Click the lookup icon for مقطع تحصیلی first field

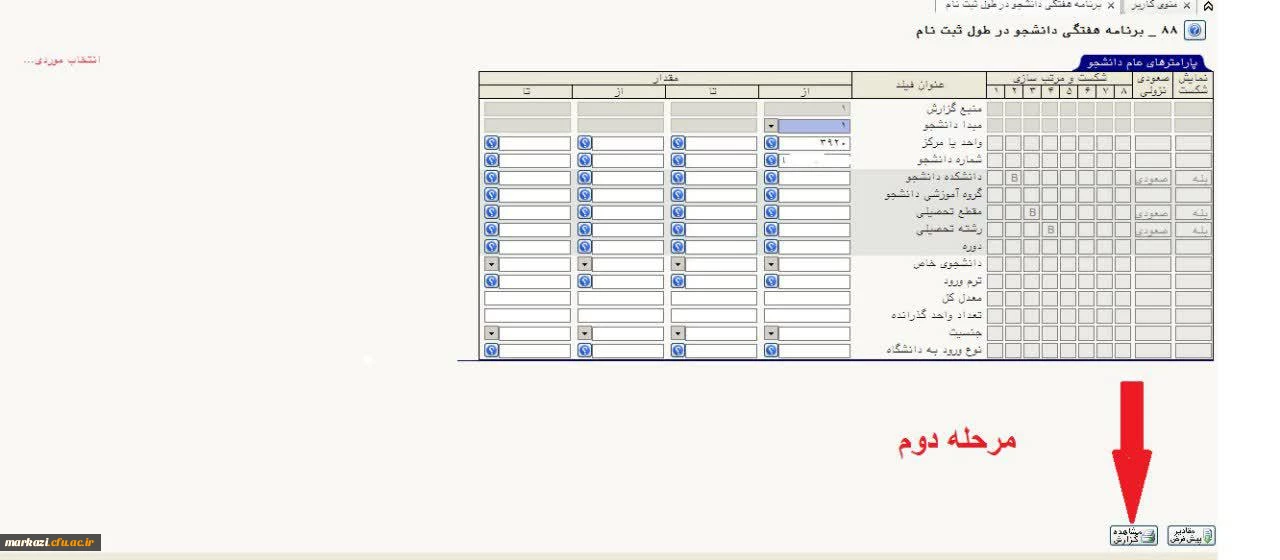click(x=771, y=213)
